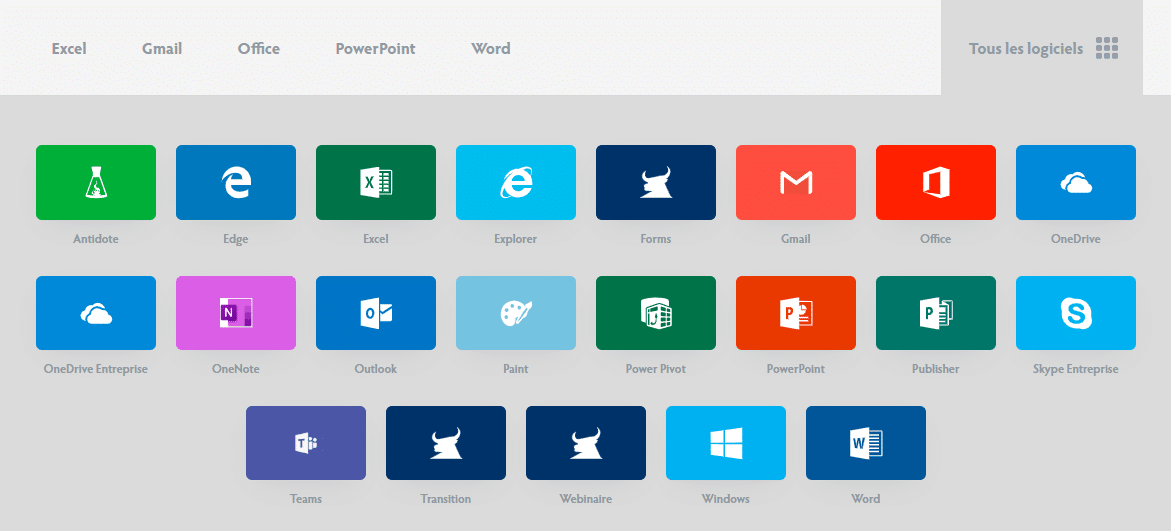The image size is (1171, 531).
Task: Click the Skype Entreprise tile
Action: point(1076,313)
